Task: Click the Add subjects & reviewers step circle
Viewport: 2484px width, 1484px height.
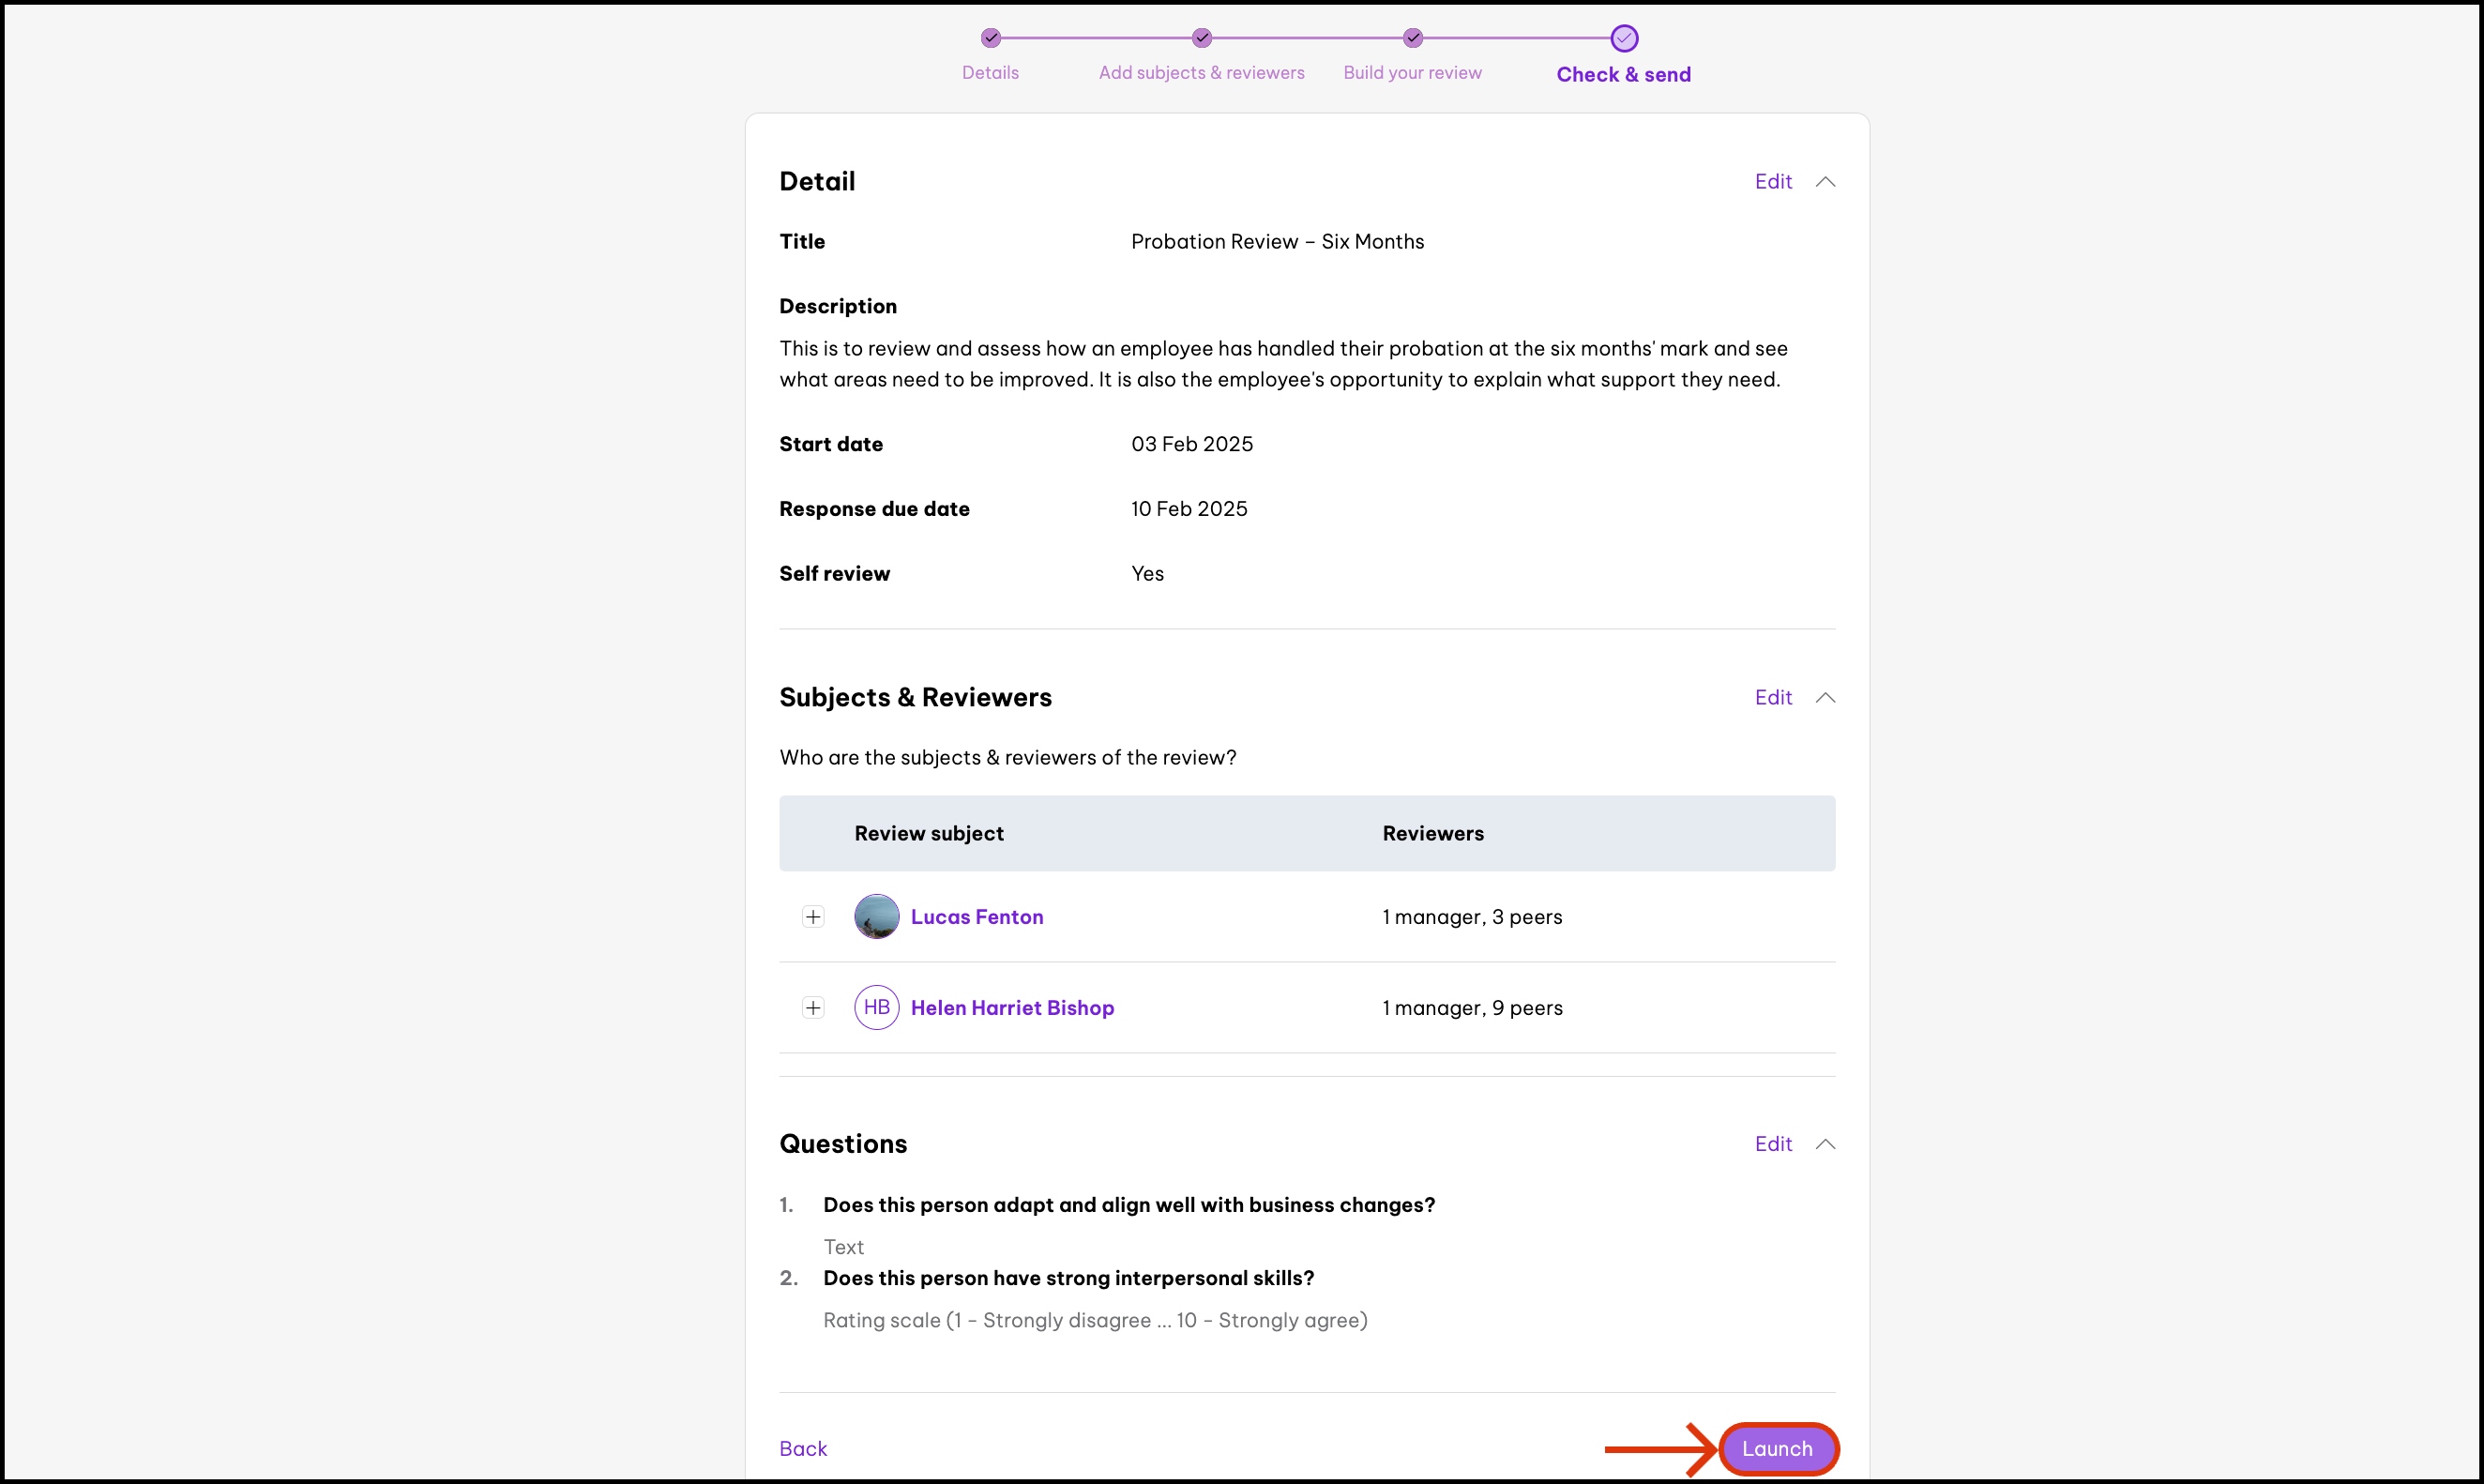Action: [1201, 38]
